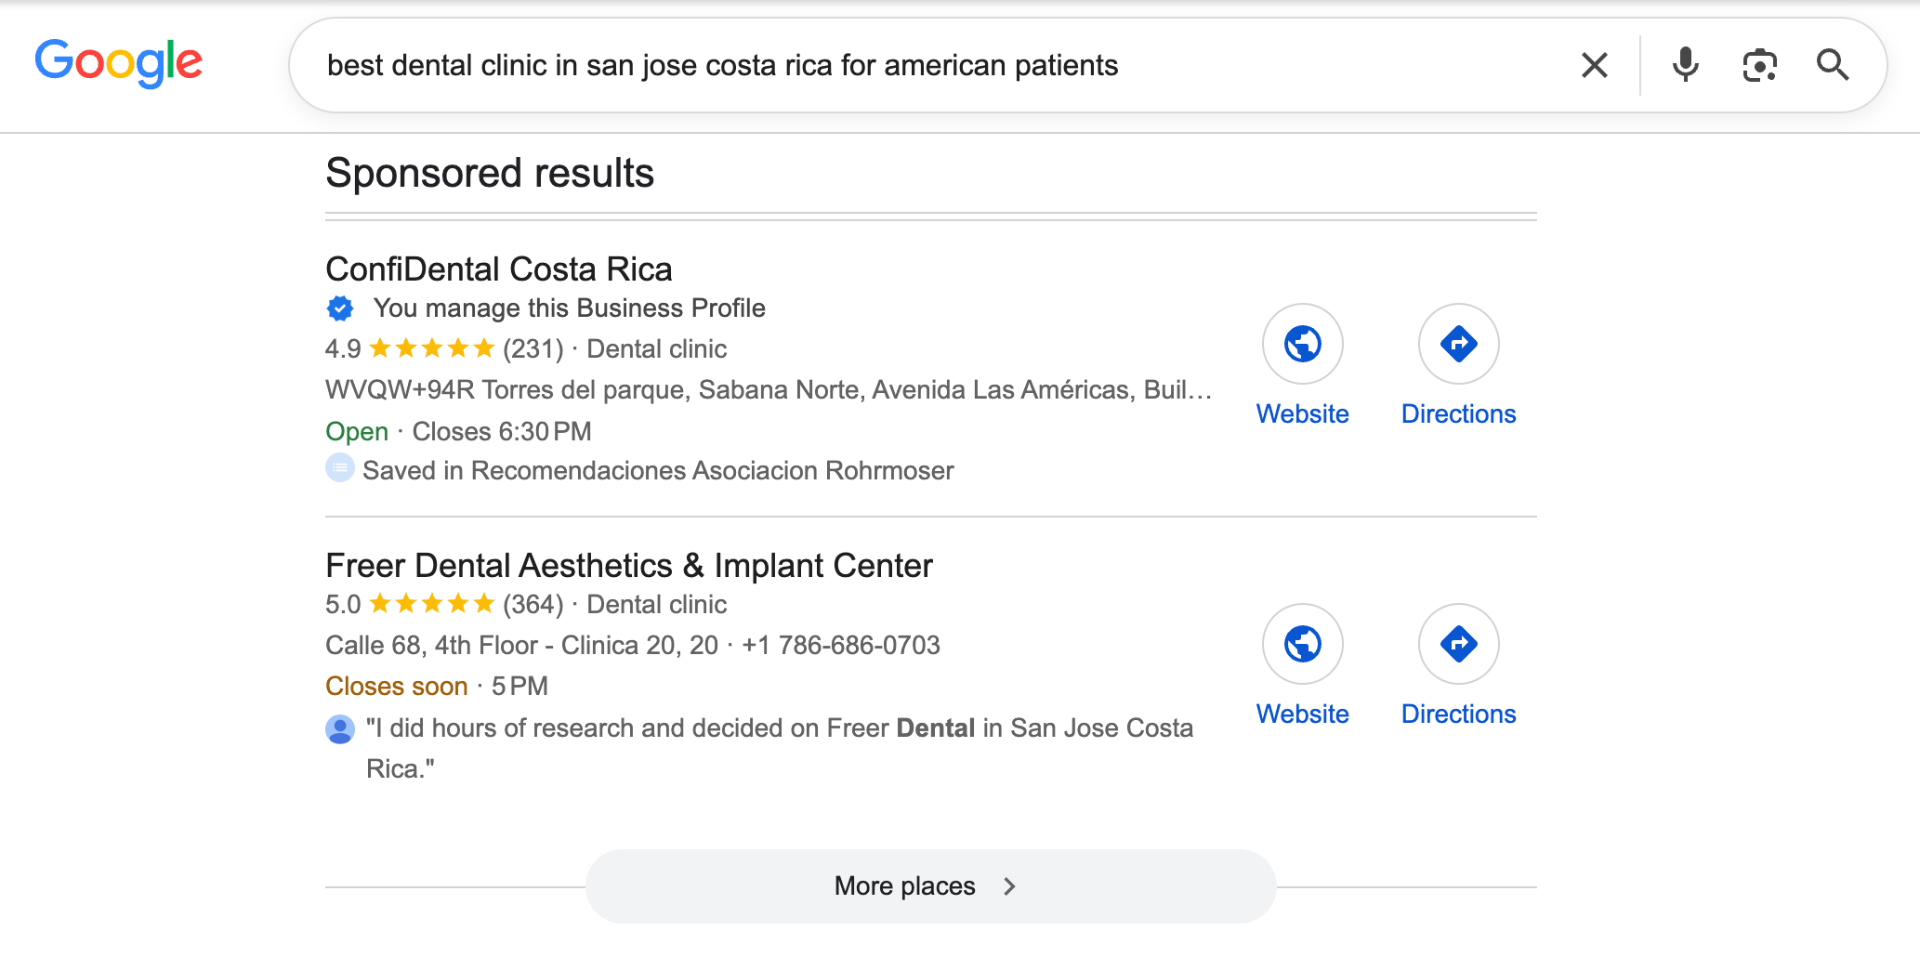The height and width of the screenshot is (957, 1920).
Task: Open the Freer Dental review quote text
Action: pos(779,748)
